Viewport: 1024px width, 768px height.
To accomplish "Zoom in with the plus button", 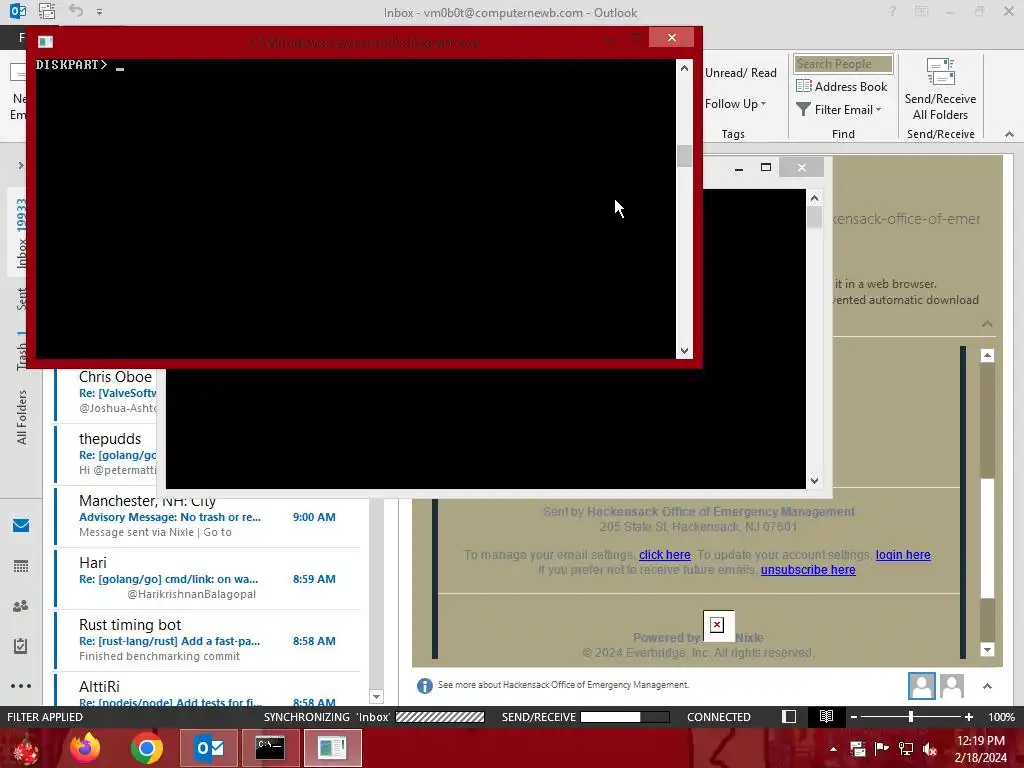I will pos(968,717).
